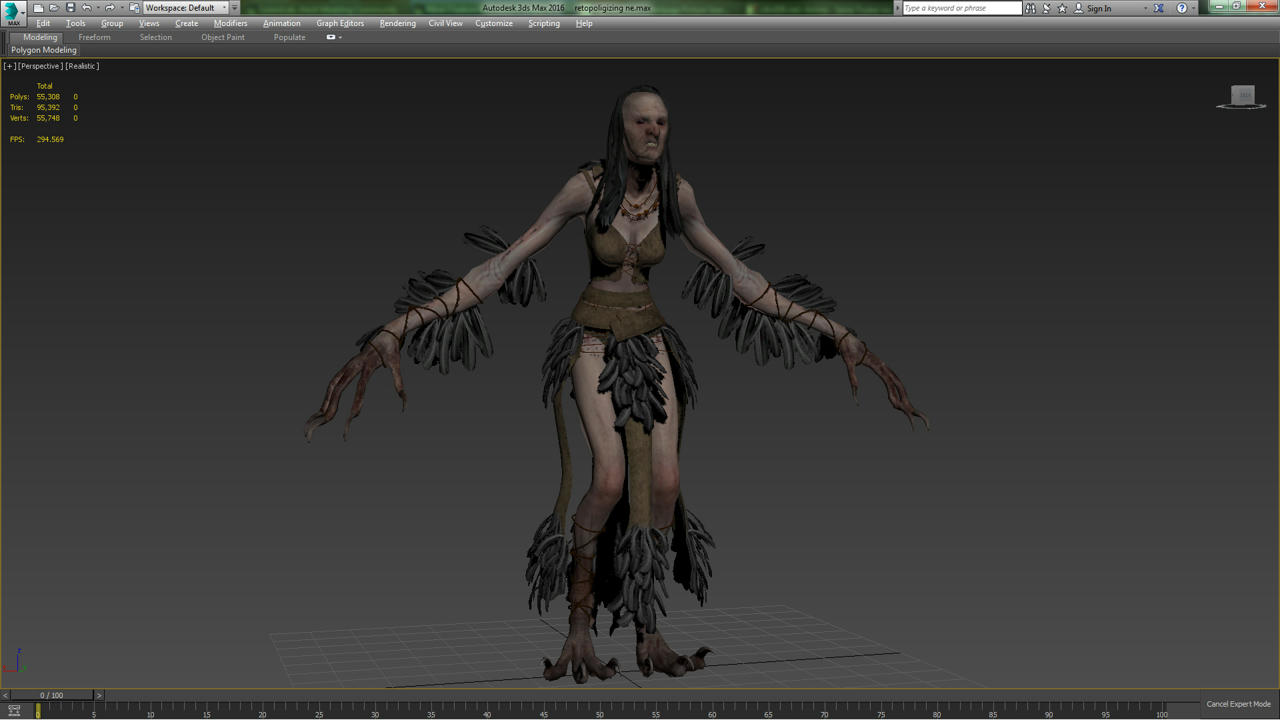Step the time slider back one frame
This screenshot has width=1280, height=720.
(5, 695)
